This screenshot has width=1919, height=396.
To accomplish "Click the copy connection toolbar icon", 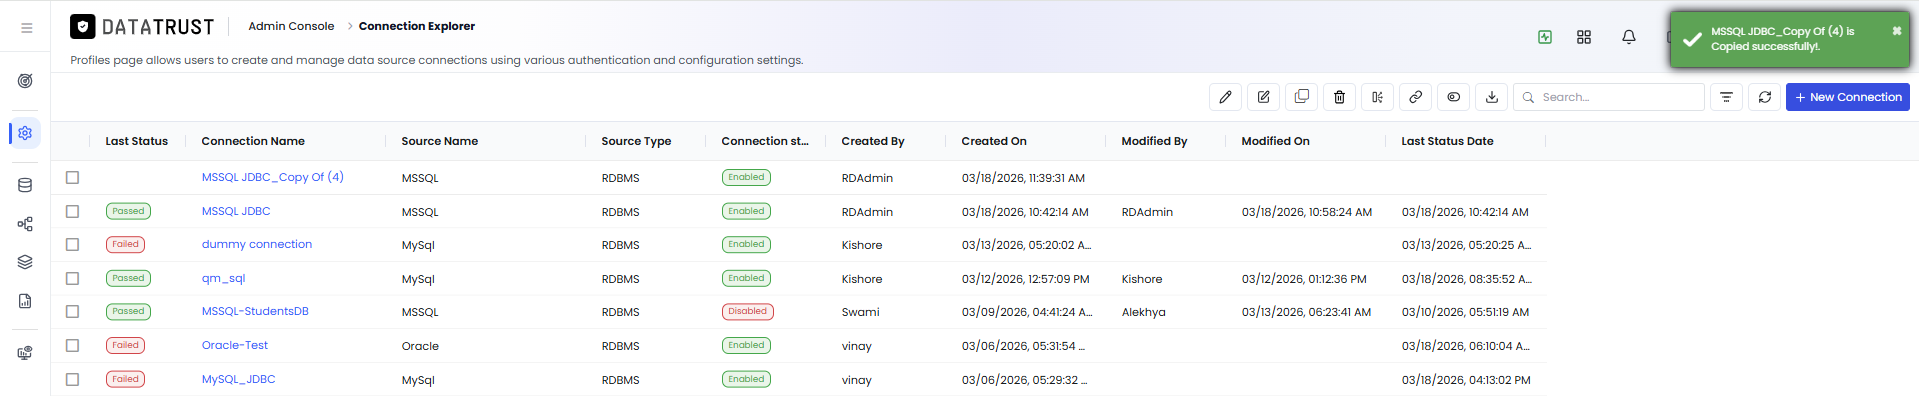I will 1302,97.
